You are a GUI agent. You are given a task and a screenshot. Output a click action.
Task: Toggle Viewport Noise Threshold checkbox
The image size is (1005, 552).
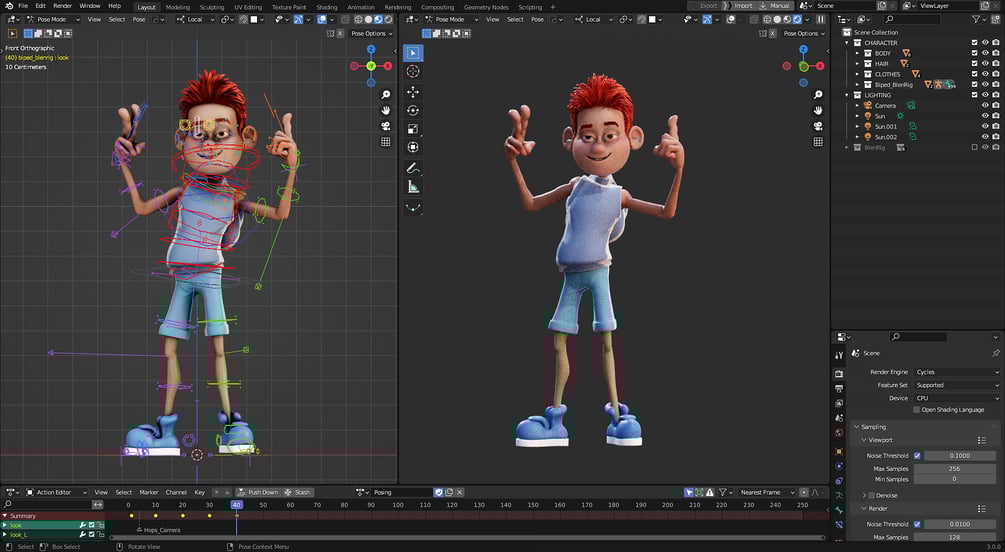pos(917,455)
